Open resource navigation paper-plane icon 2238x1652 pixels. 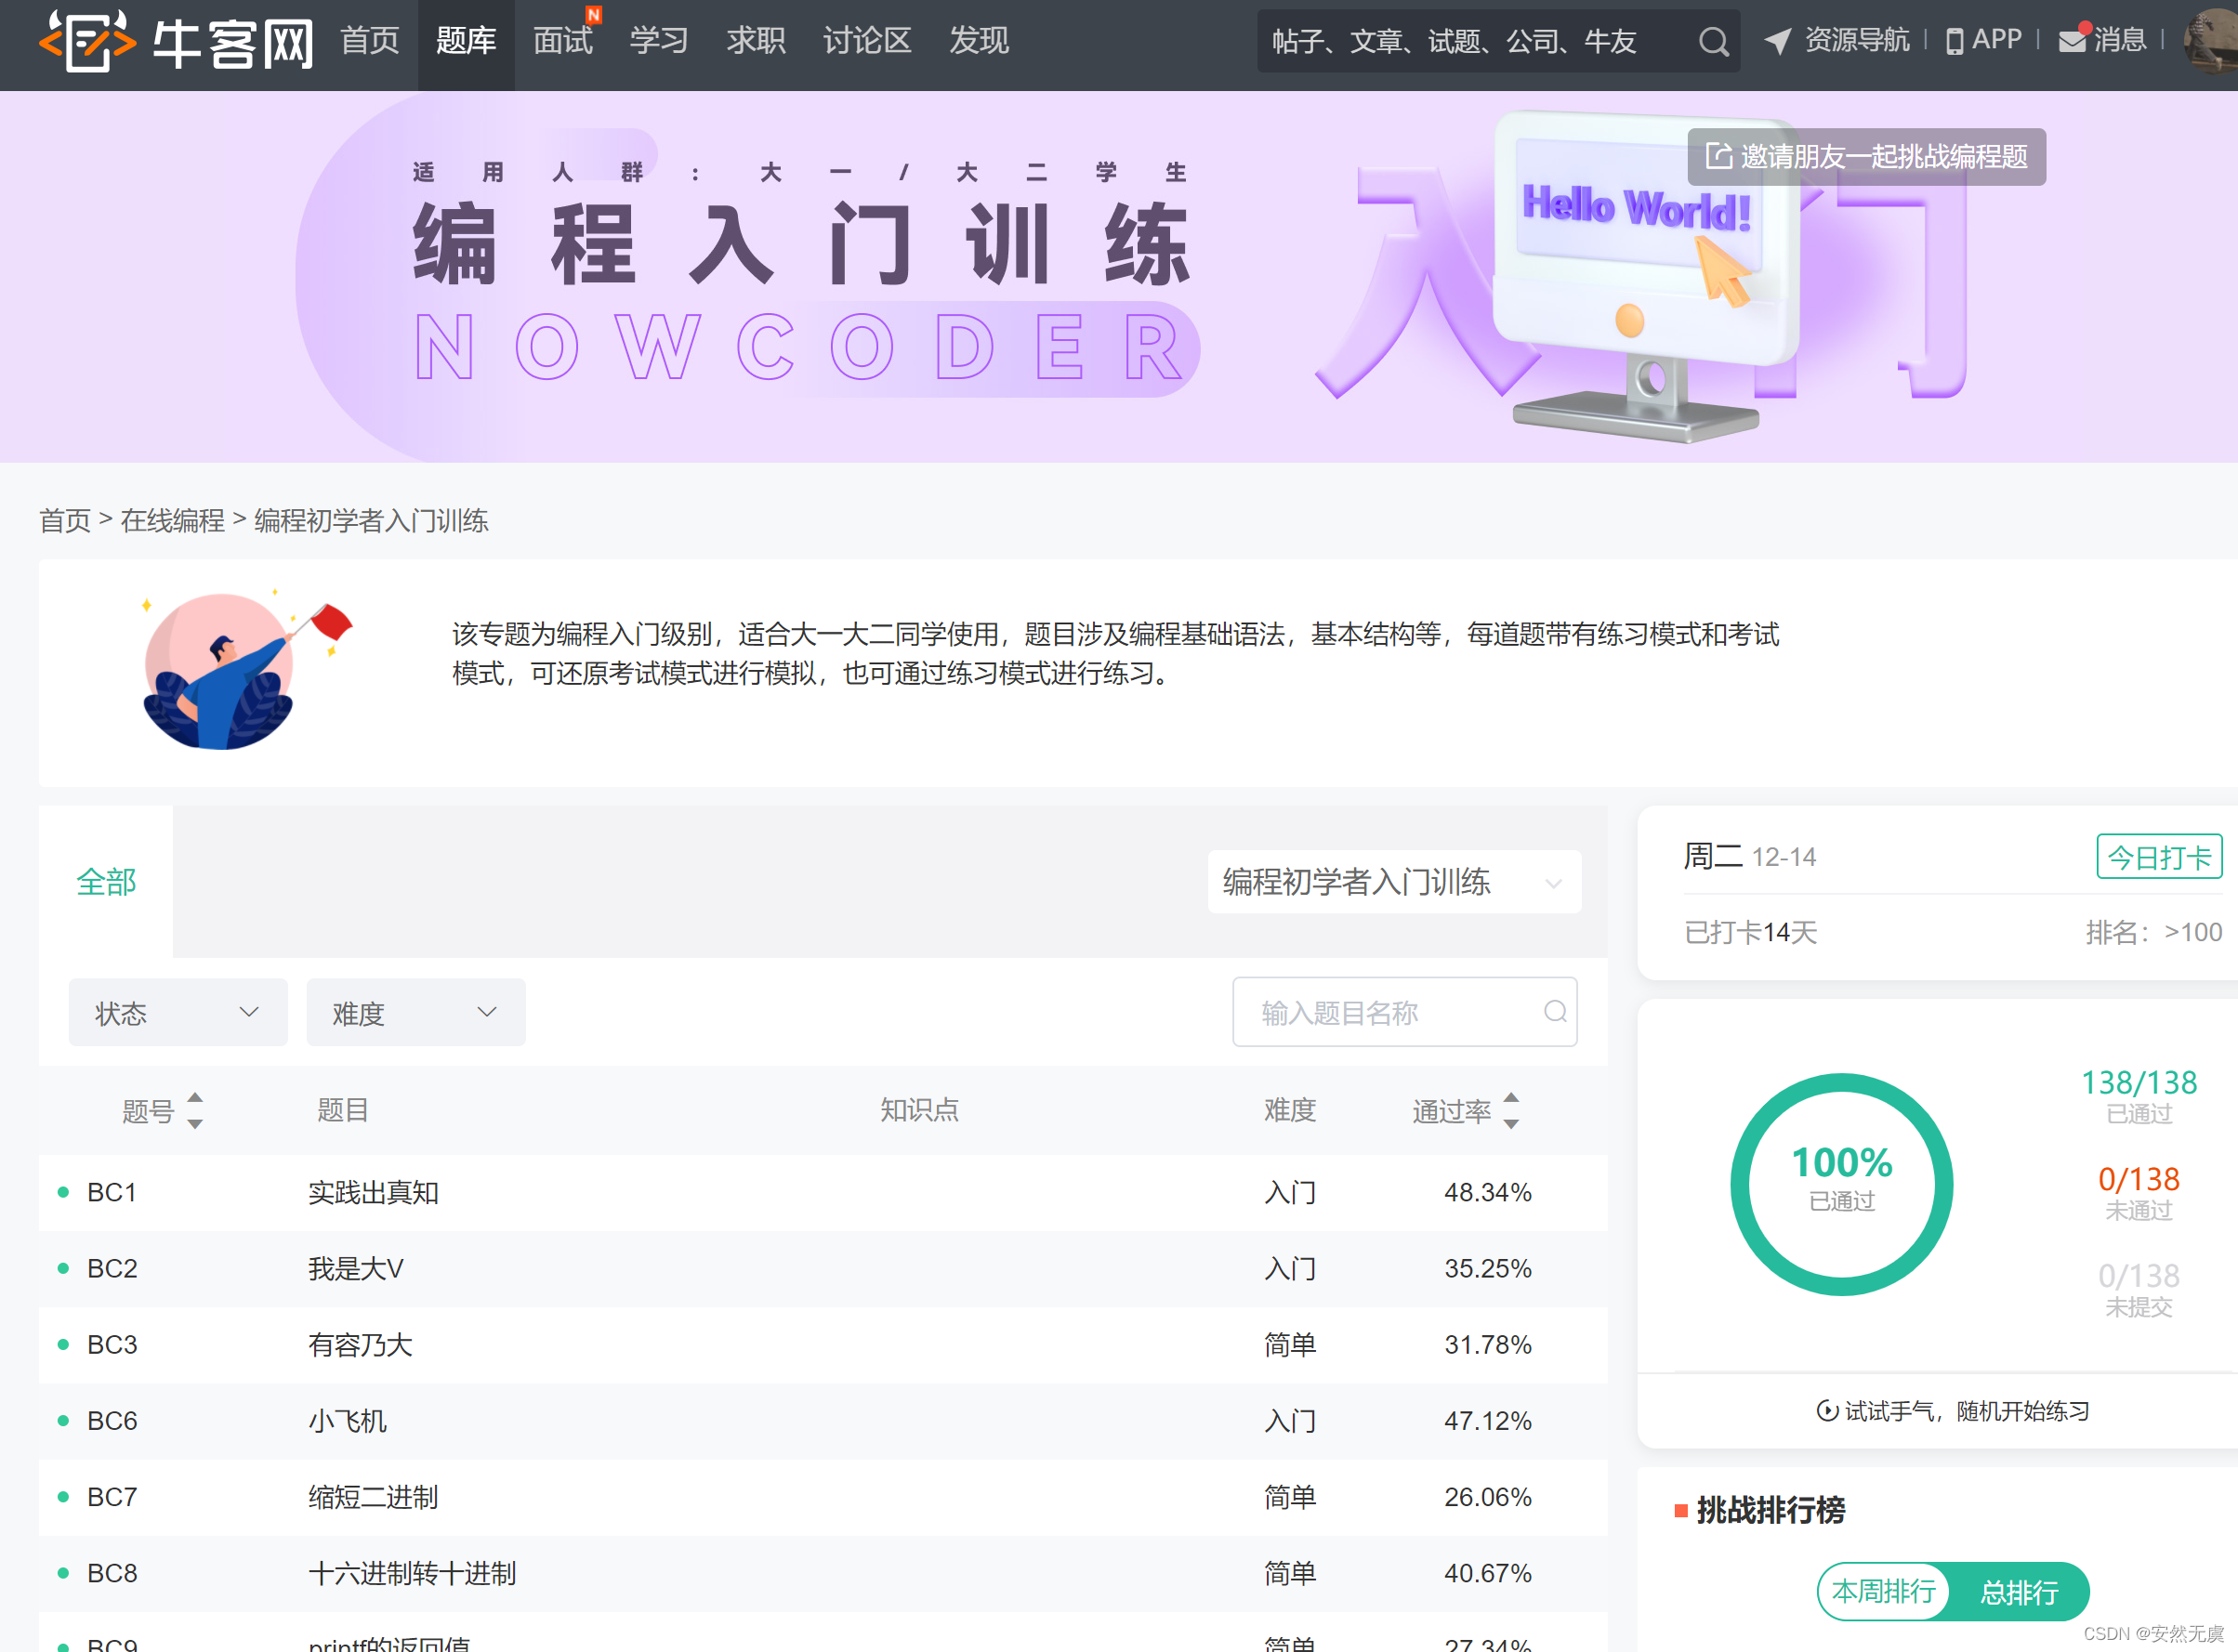click(1777, 41)
